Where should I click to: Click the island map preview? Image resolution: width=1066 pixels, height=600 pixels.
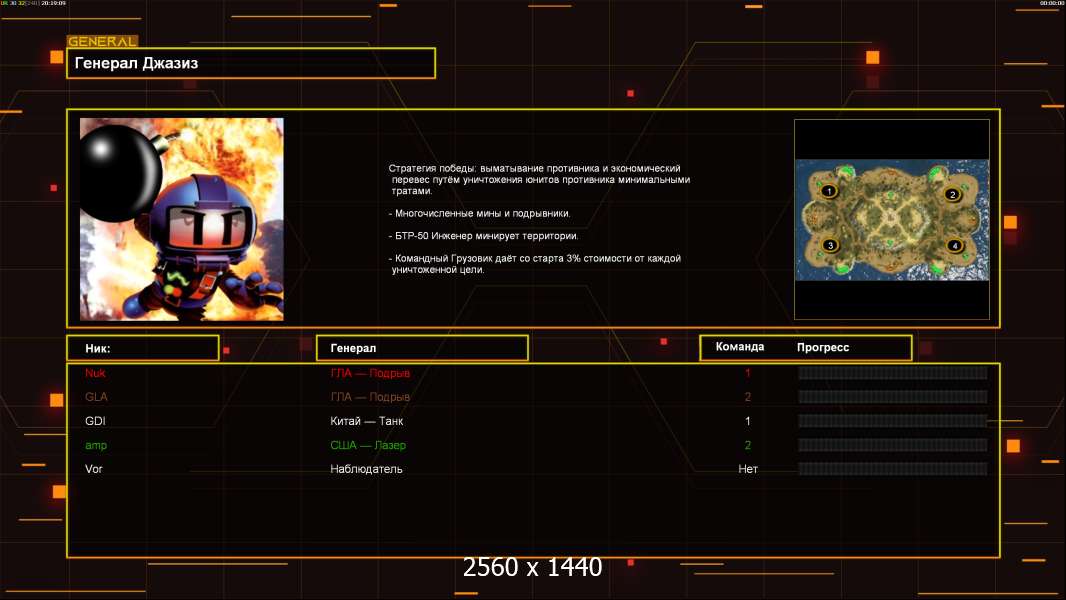pyautogui.click(x=892, y=219)
